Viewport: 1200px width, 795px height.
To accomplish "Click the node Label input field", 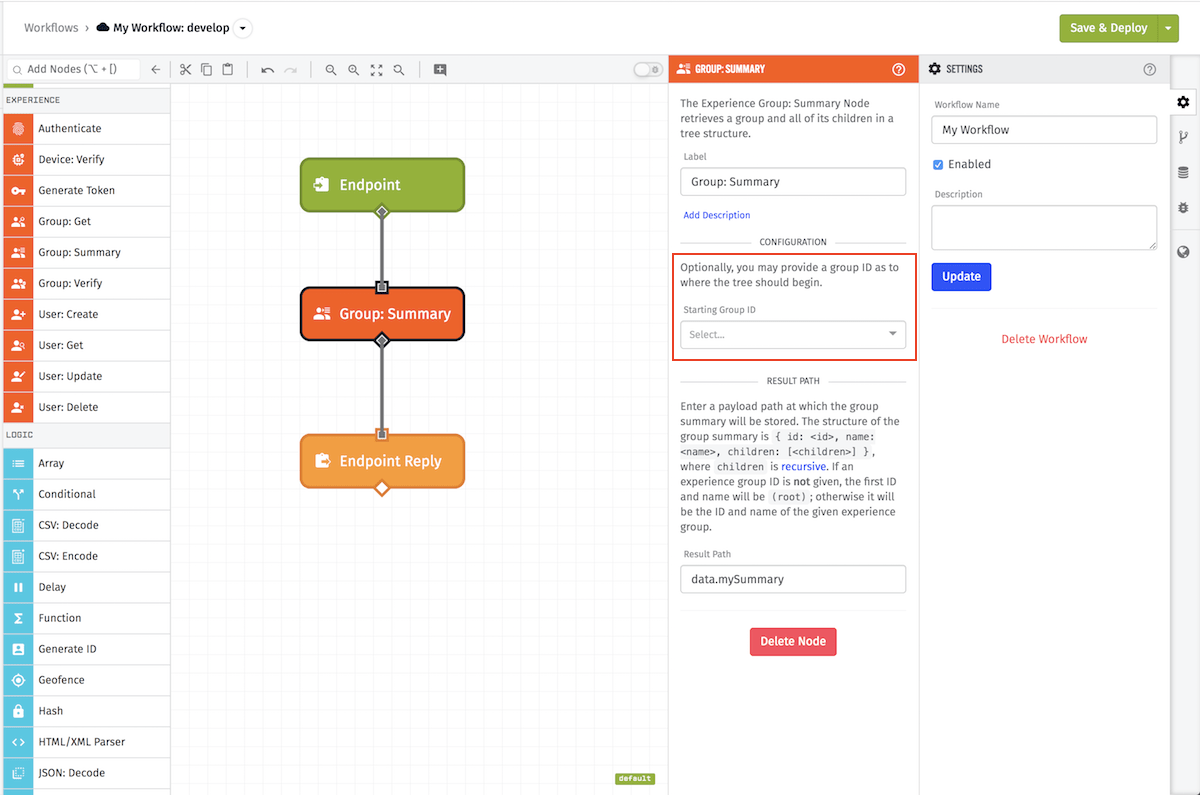I will coord(793,182).
